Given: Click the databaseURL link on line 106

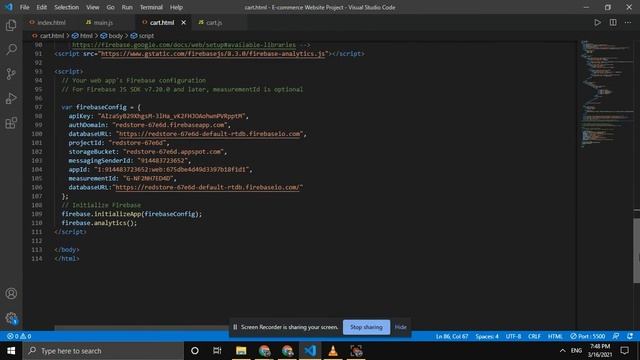Looking at the screenshot, I should [x=208, y=187].
